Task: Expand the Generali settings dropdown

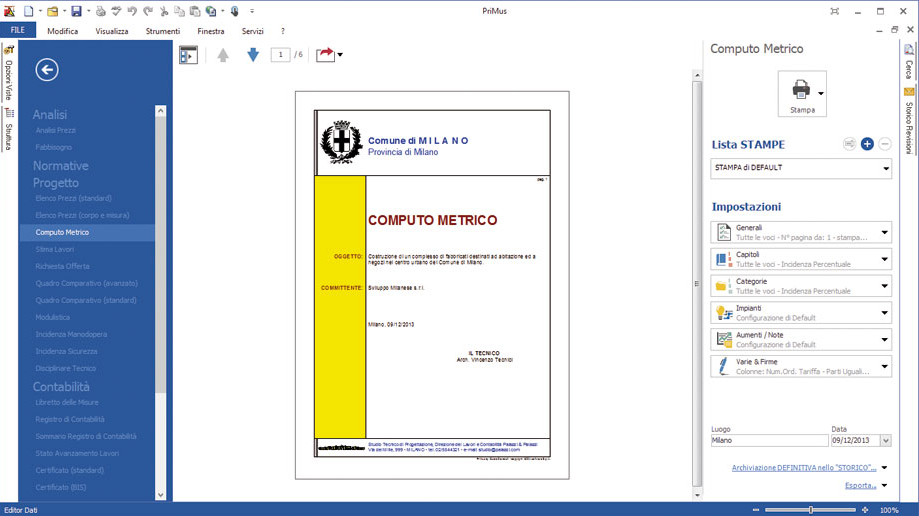Action: click(884, 233)
